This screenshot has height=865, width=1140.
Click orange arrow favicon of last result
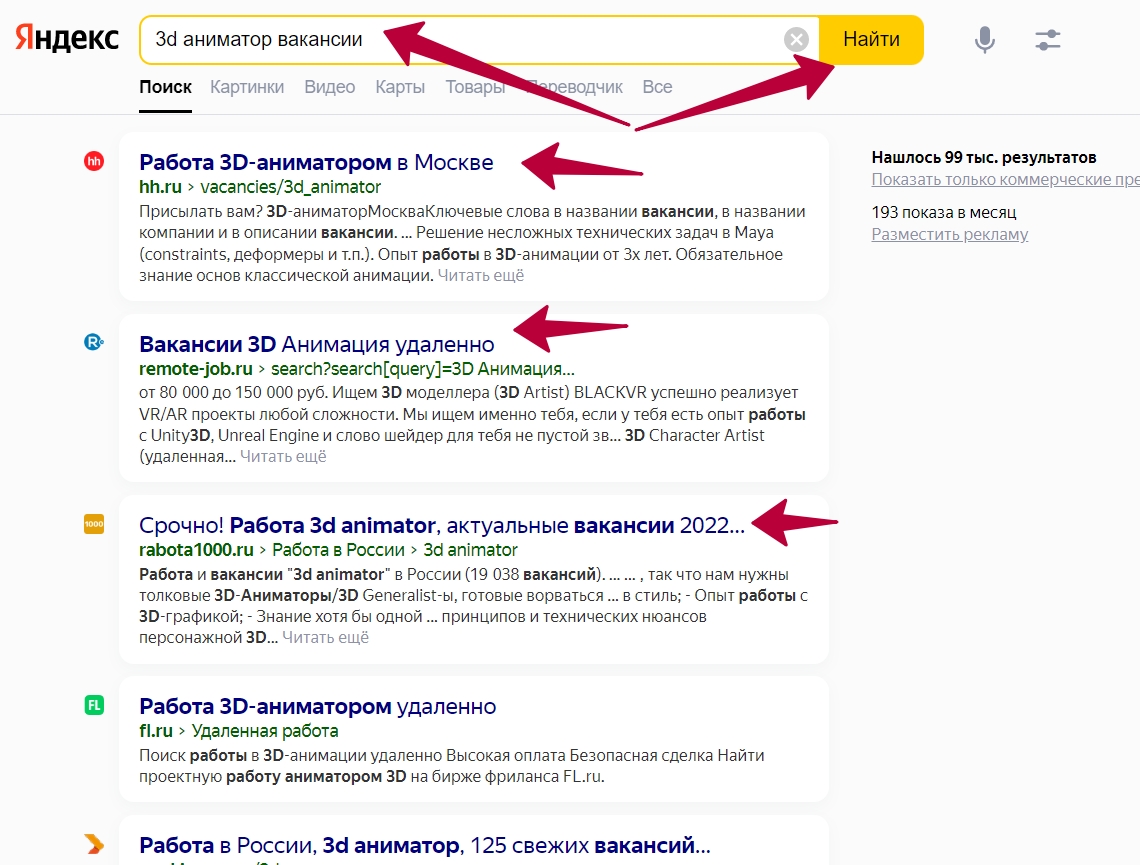(x=94, y=844)
